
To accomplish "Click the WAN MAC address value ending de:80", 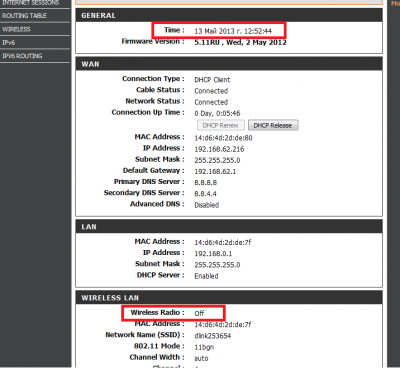I will [x=223, y=138].
